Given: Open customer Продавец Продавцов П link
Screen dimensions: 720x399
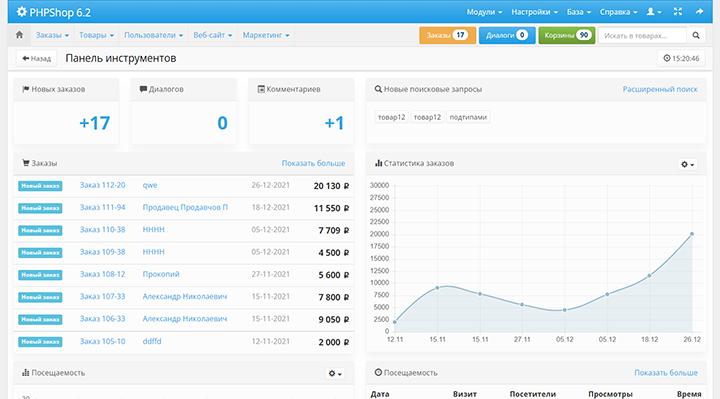Looking at the screenshot, I should pos(185,208).
